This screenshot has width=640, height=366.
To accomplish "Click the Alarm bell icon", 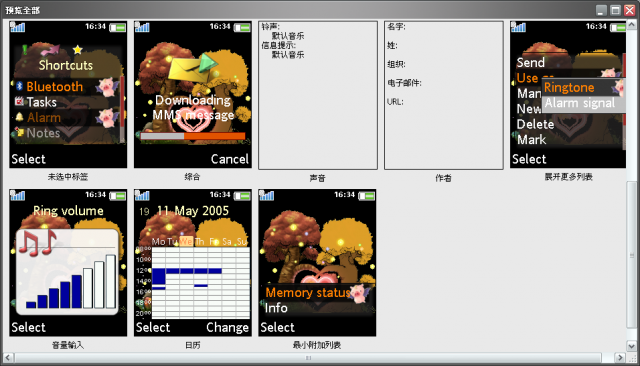I will coord(19,117).
